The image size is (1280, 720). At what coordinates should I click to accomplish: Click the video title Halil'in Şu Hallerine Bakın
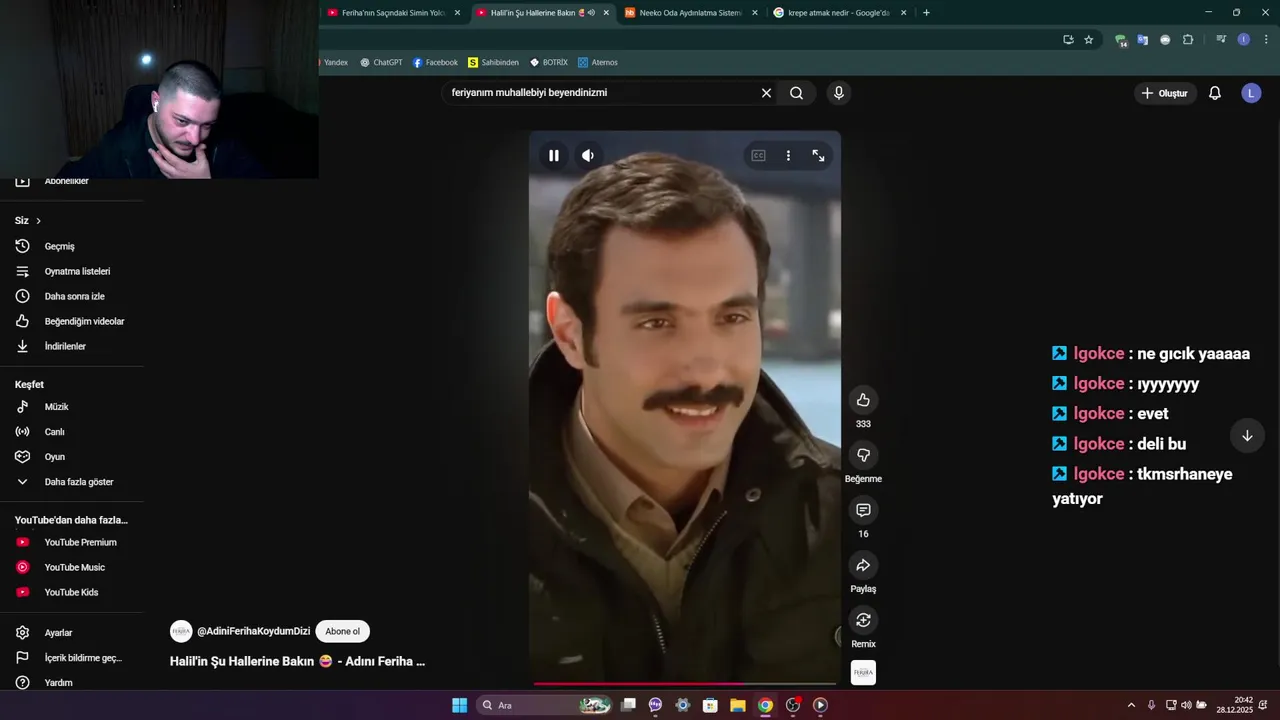(297, 661)
